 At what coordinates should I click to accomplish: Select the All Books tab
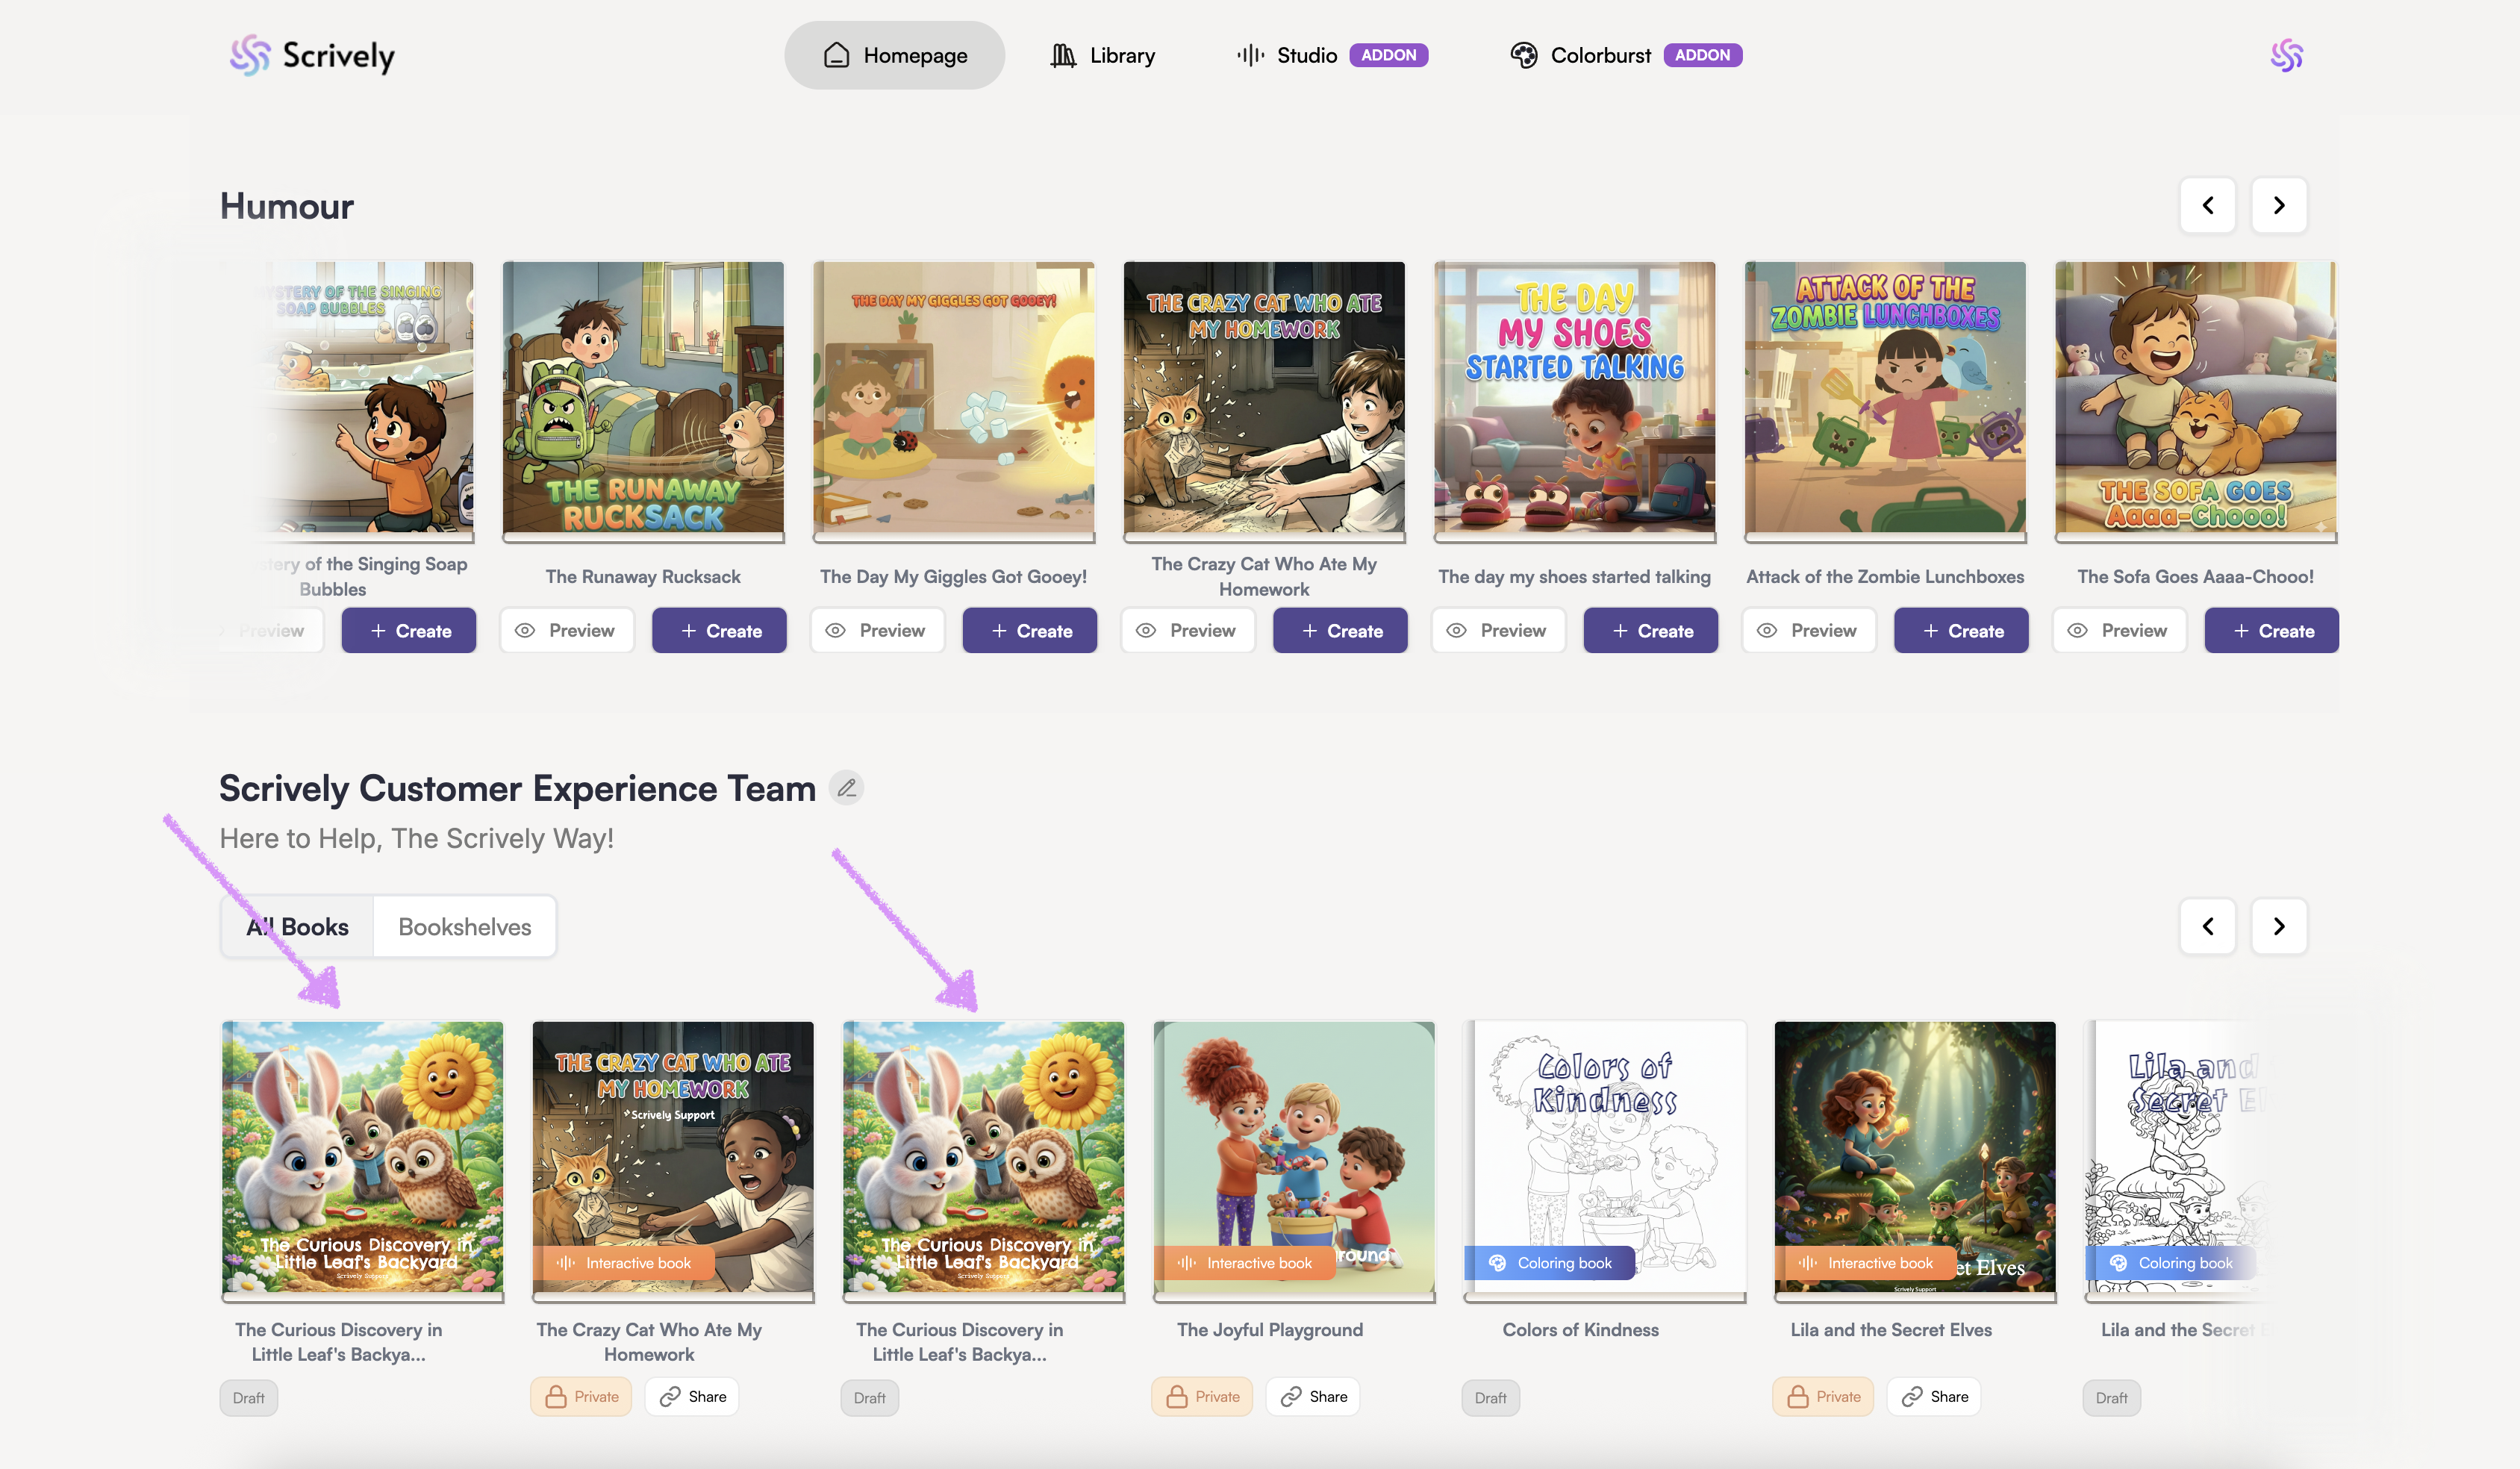(x=298, y=927)
